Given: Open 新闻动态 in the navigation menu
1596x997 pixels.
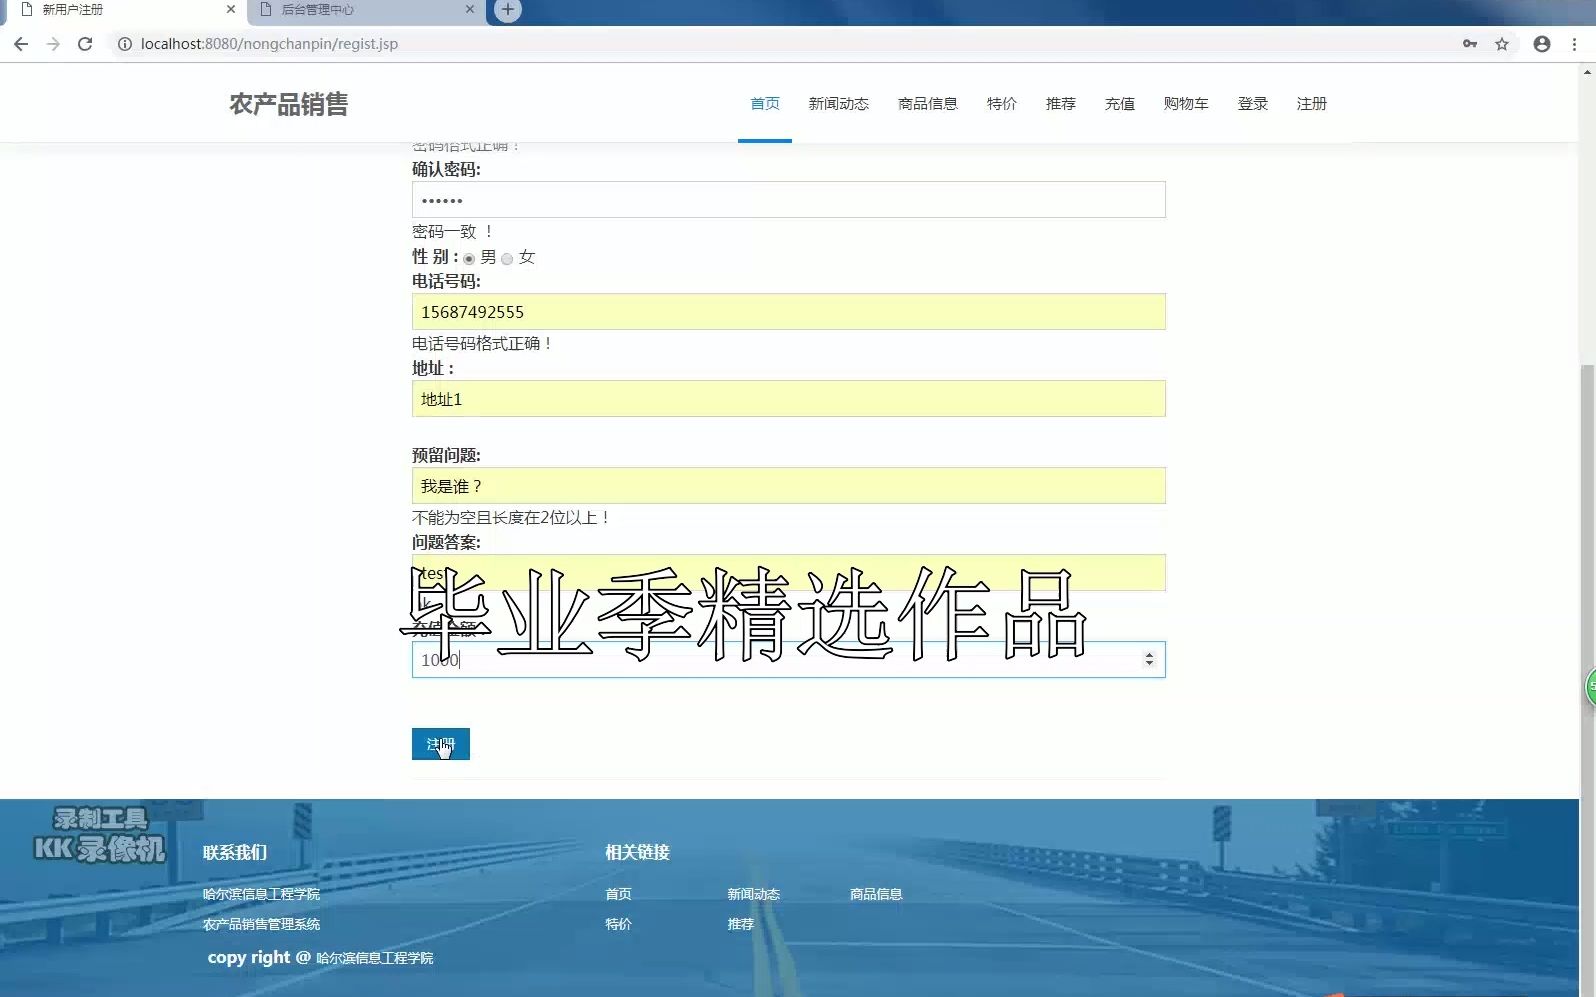Looking at the screenshot, I should click(838, 104).
